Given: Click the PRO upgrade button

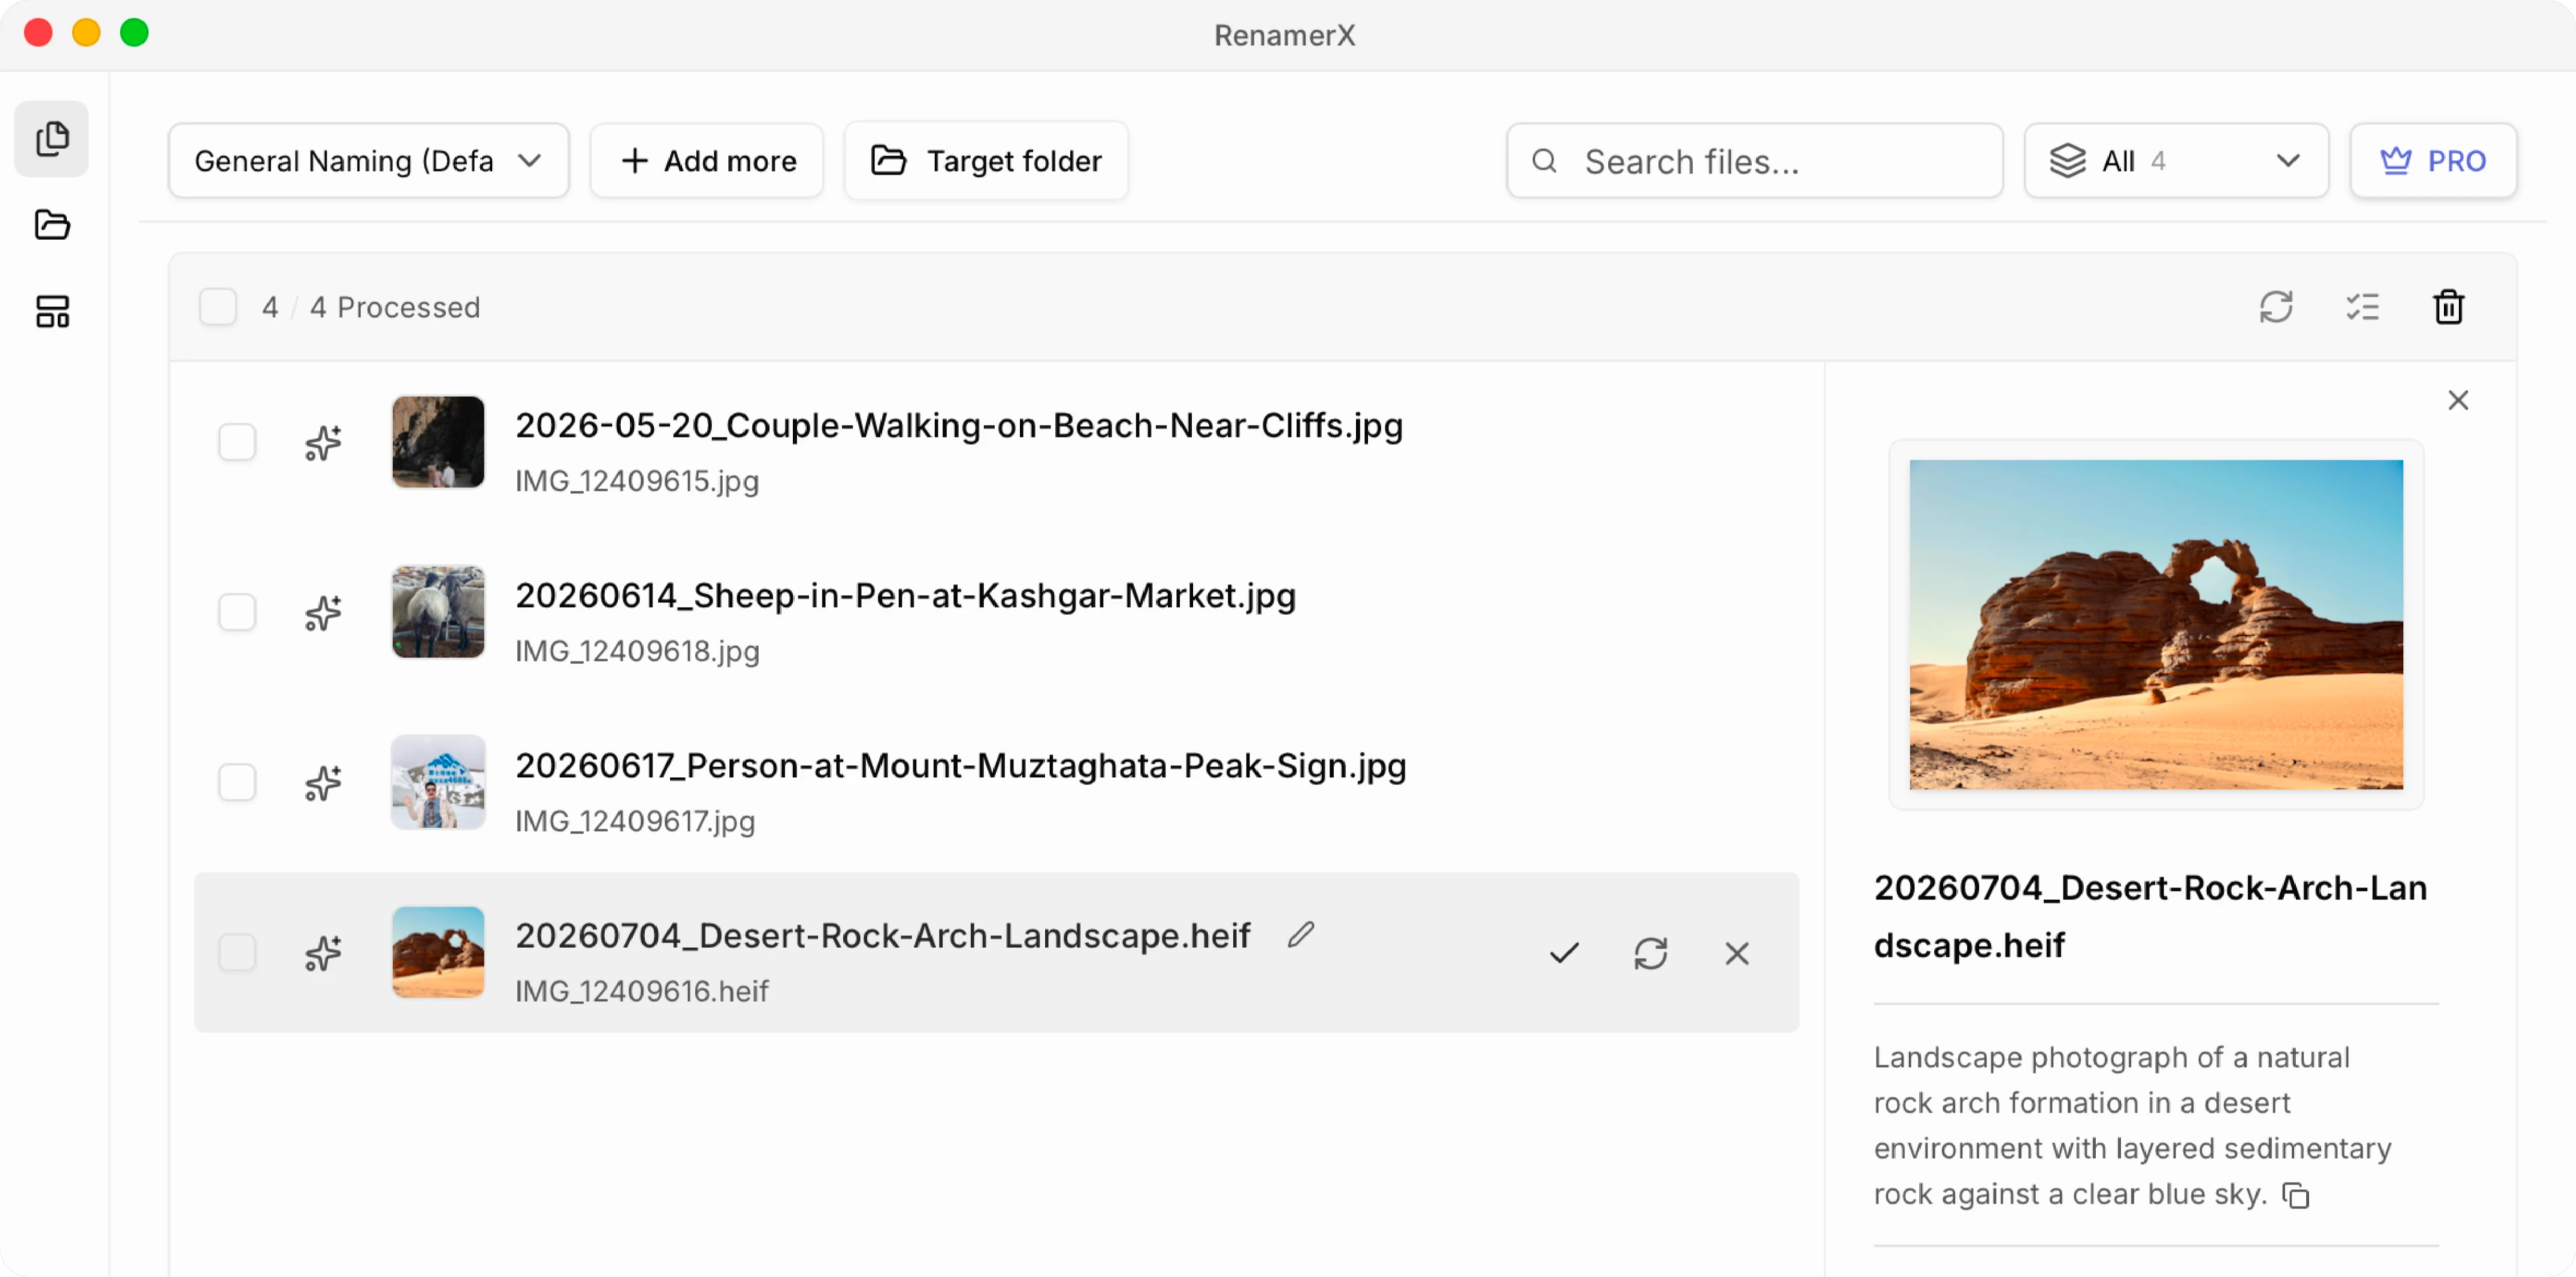Looking at the screenshot, I should tap(2433, 161).
